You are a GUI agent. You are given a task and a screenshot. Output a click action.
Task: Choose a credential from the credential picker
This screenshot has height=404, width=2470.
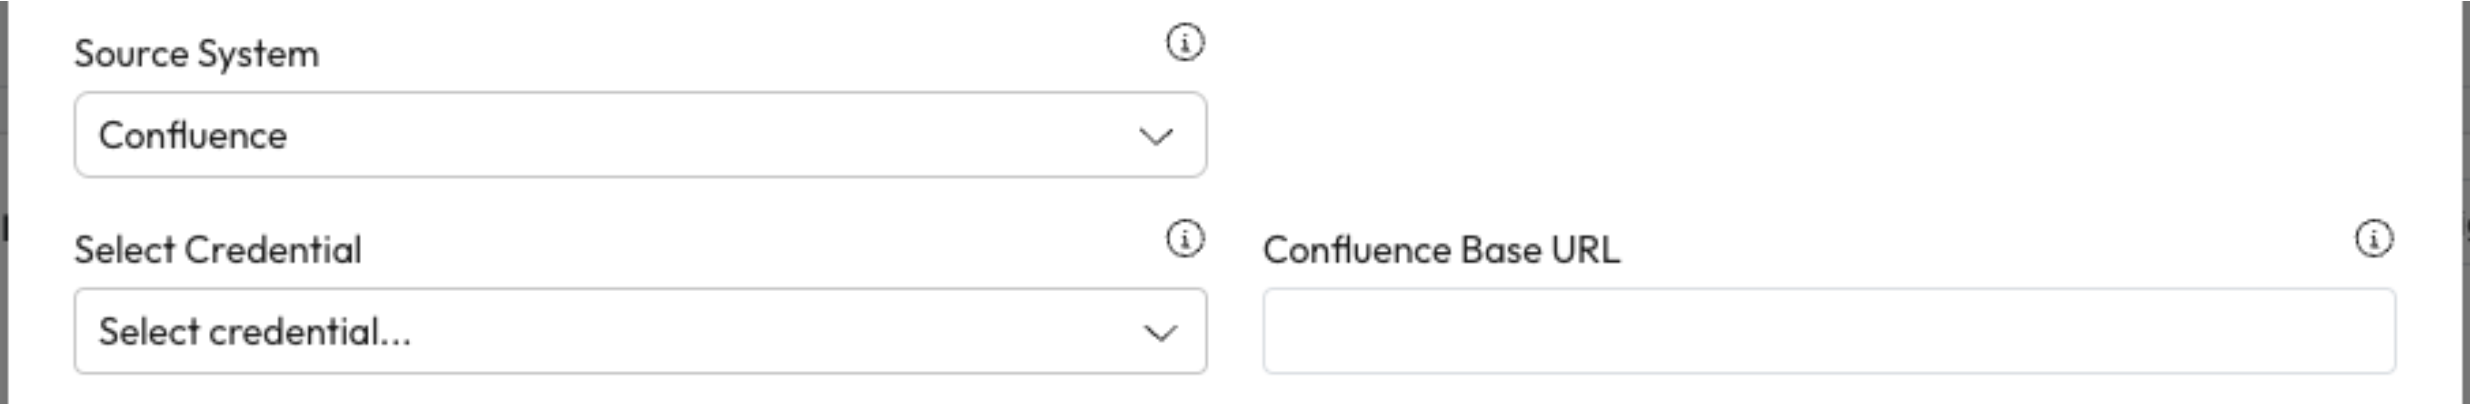[640, 331]
